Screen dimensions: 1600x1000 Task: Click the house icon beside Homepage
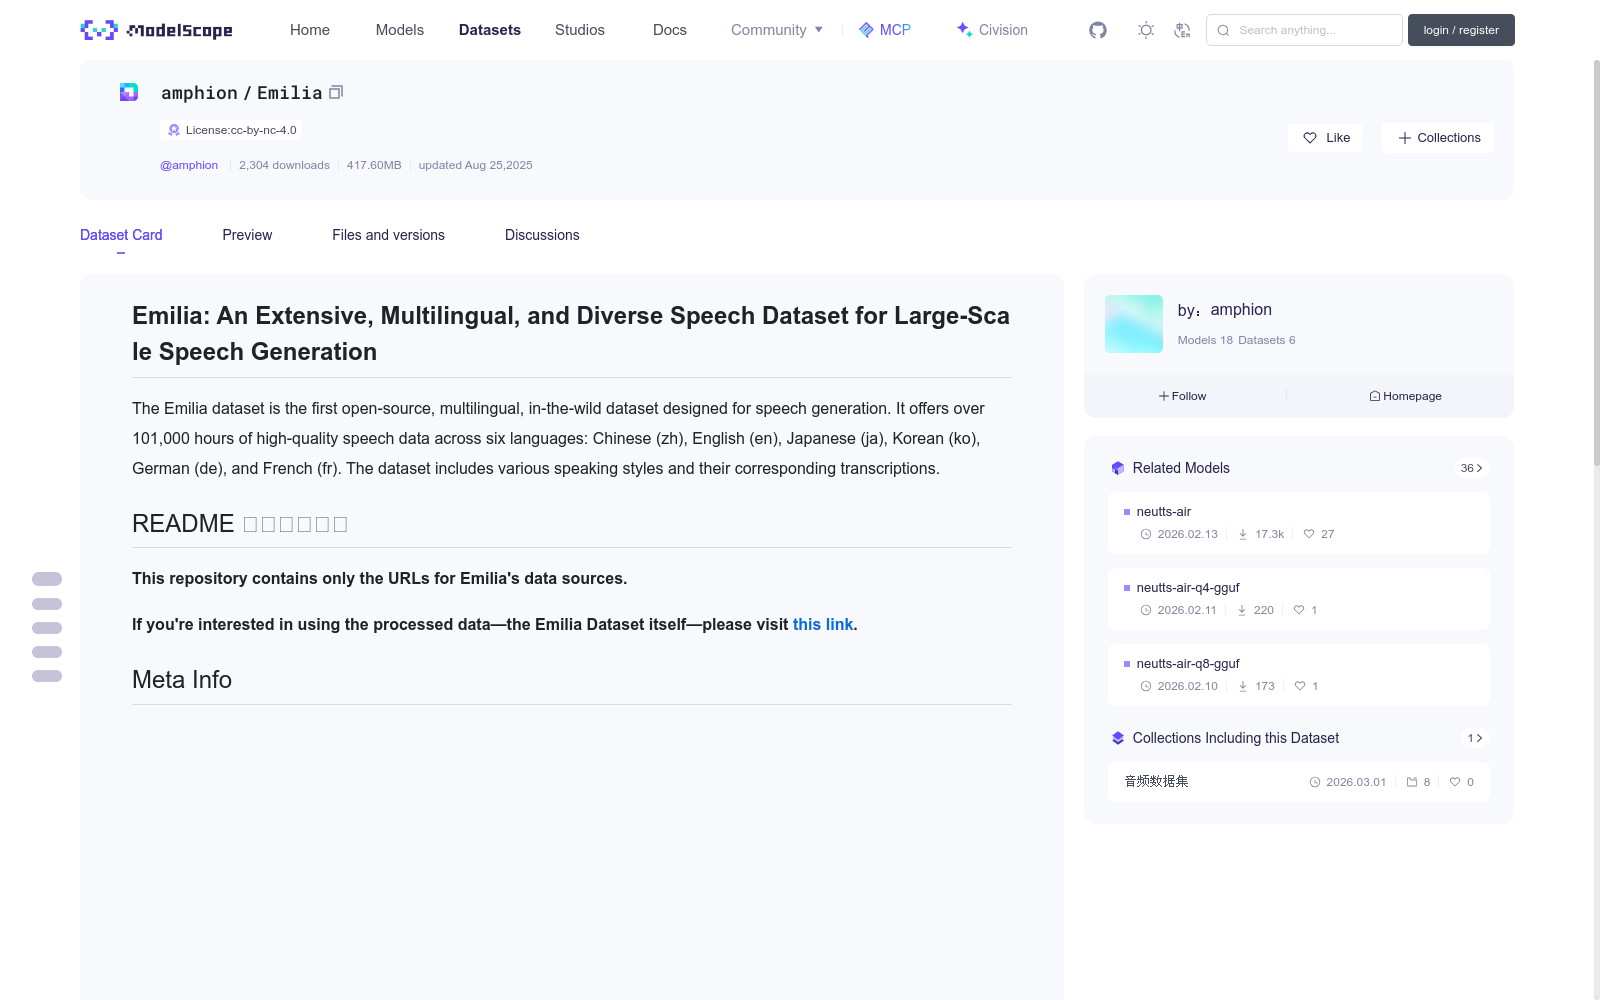coord(1375,396)
